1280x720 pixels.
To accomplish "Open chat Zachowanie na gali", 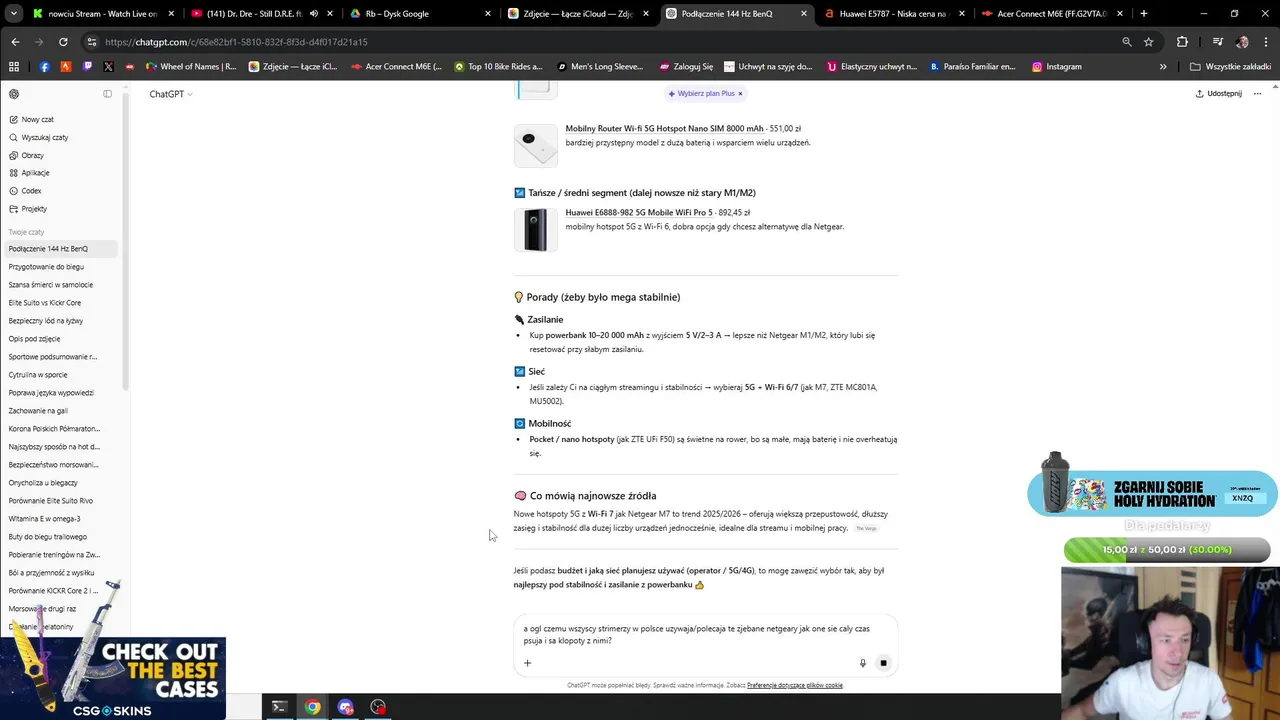I will [38, 411].
